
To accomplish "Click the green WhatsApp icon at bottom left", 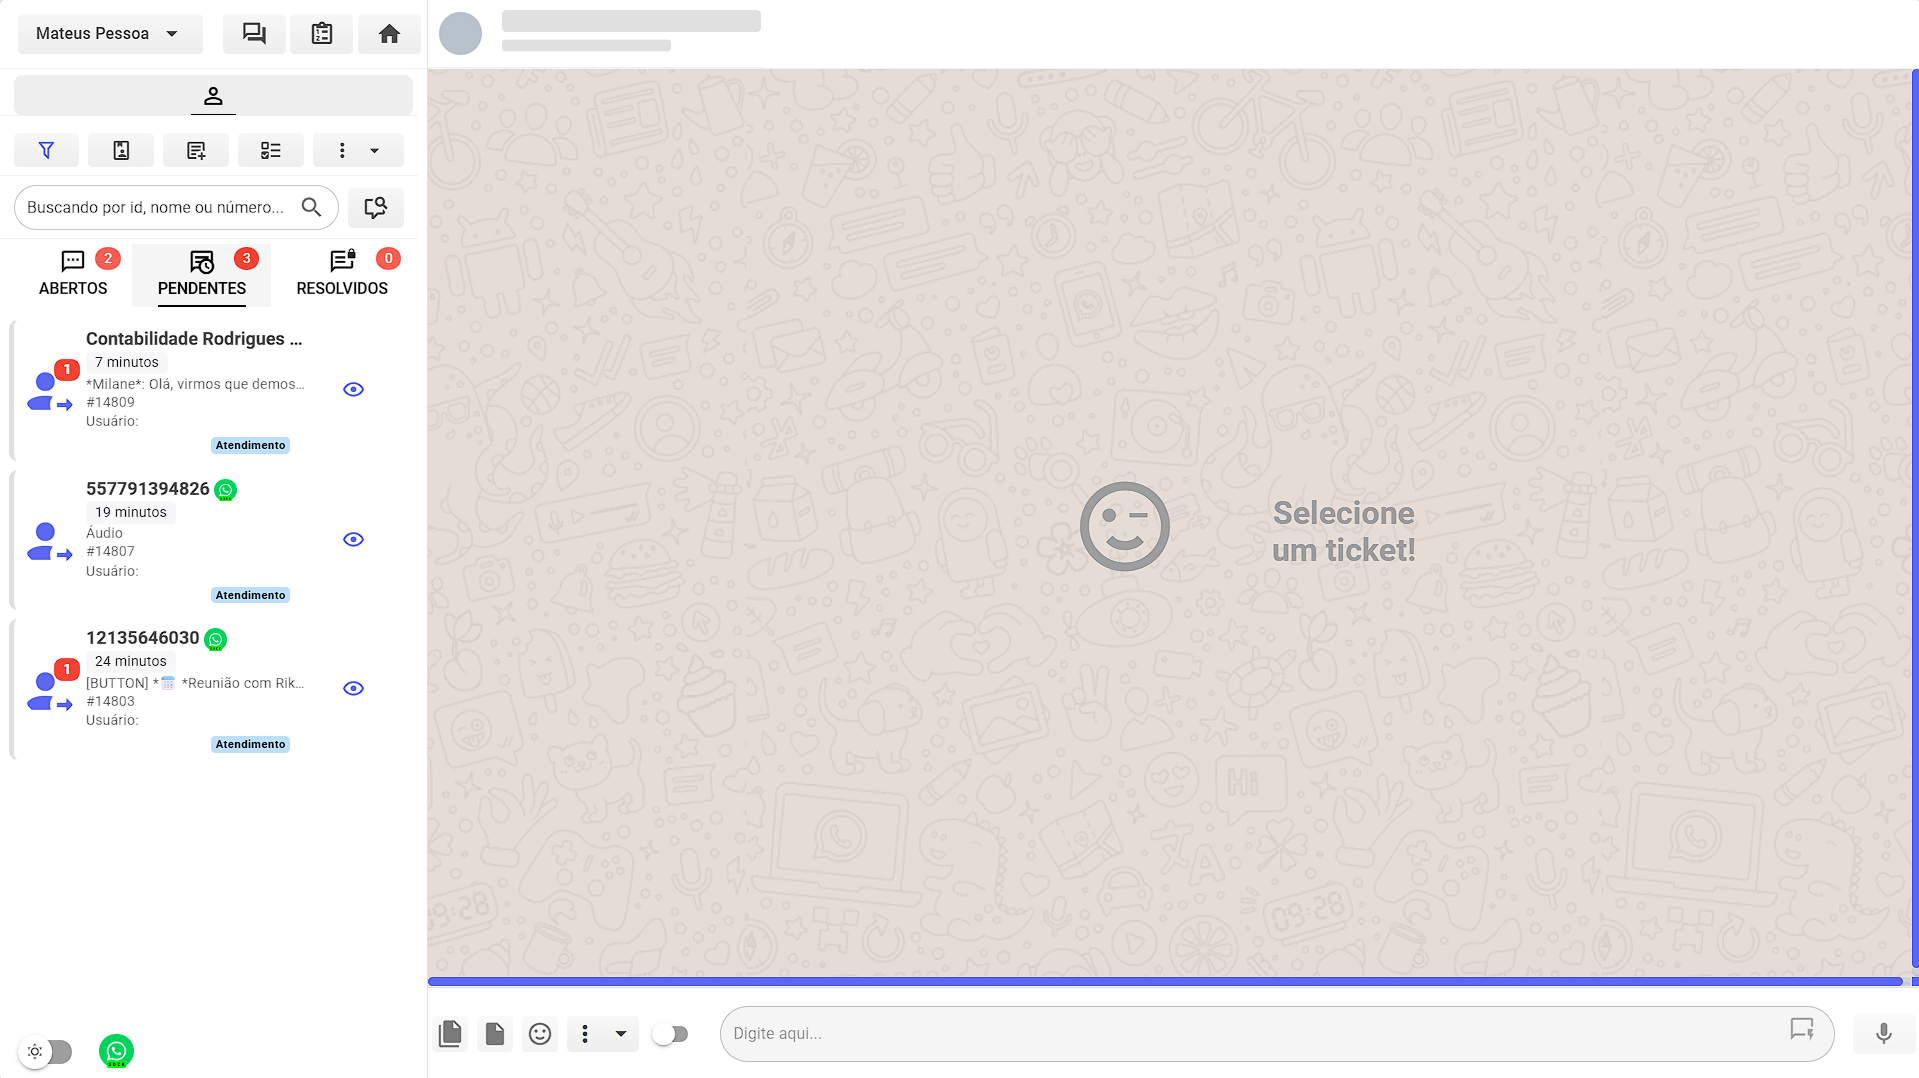I will (x=116, y=1051).
